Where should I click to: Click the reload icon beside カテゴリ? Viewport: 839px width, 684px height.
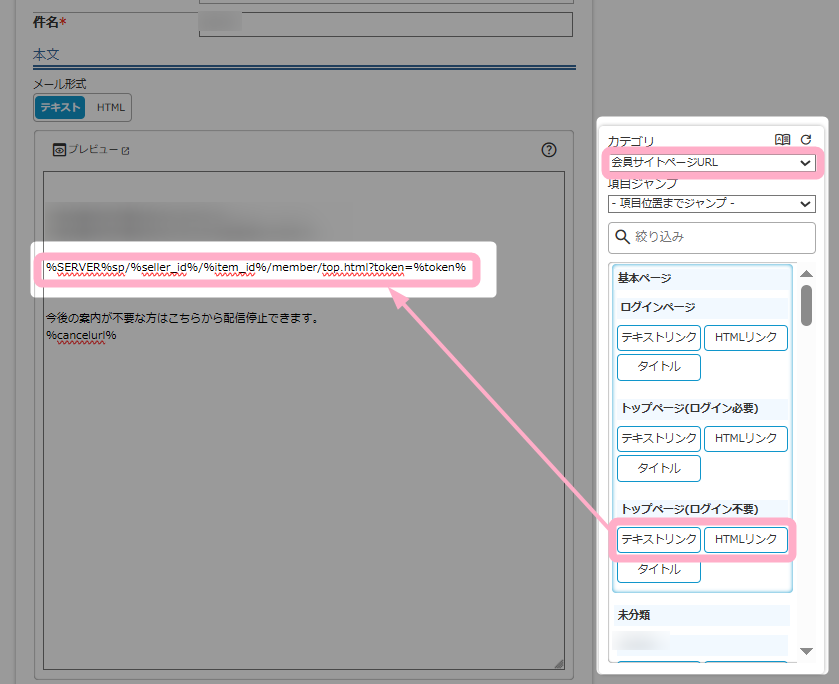click(x=806, y=140)
